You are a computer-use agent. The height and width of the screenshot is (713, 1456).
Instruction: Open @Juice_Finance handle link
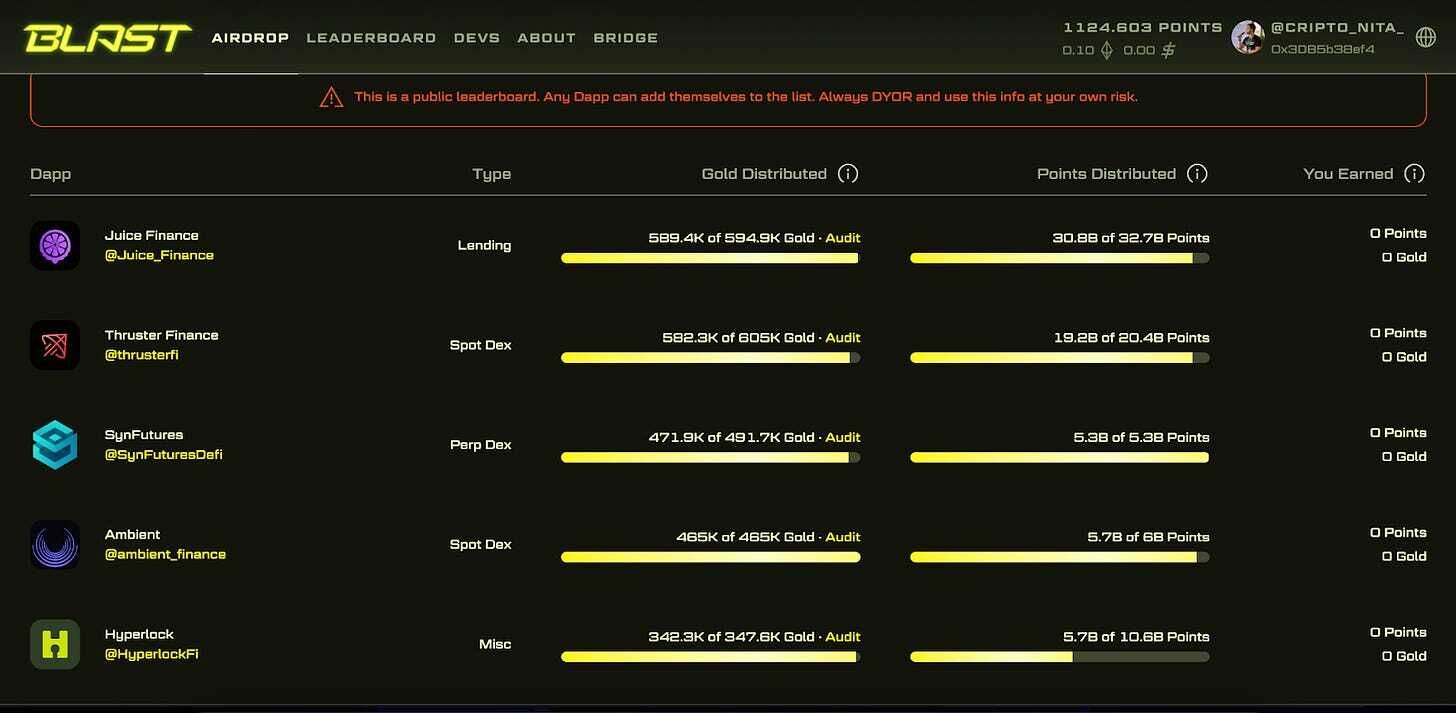(159, 255)
